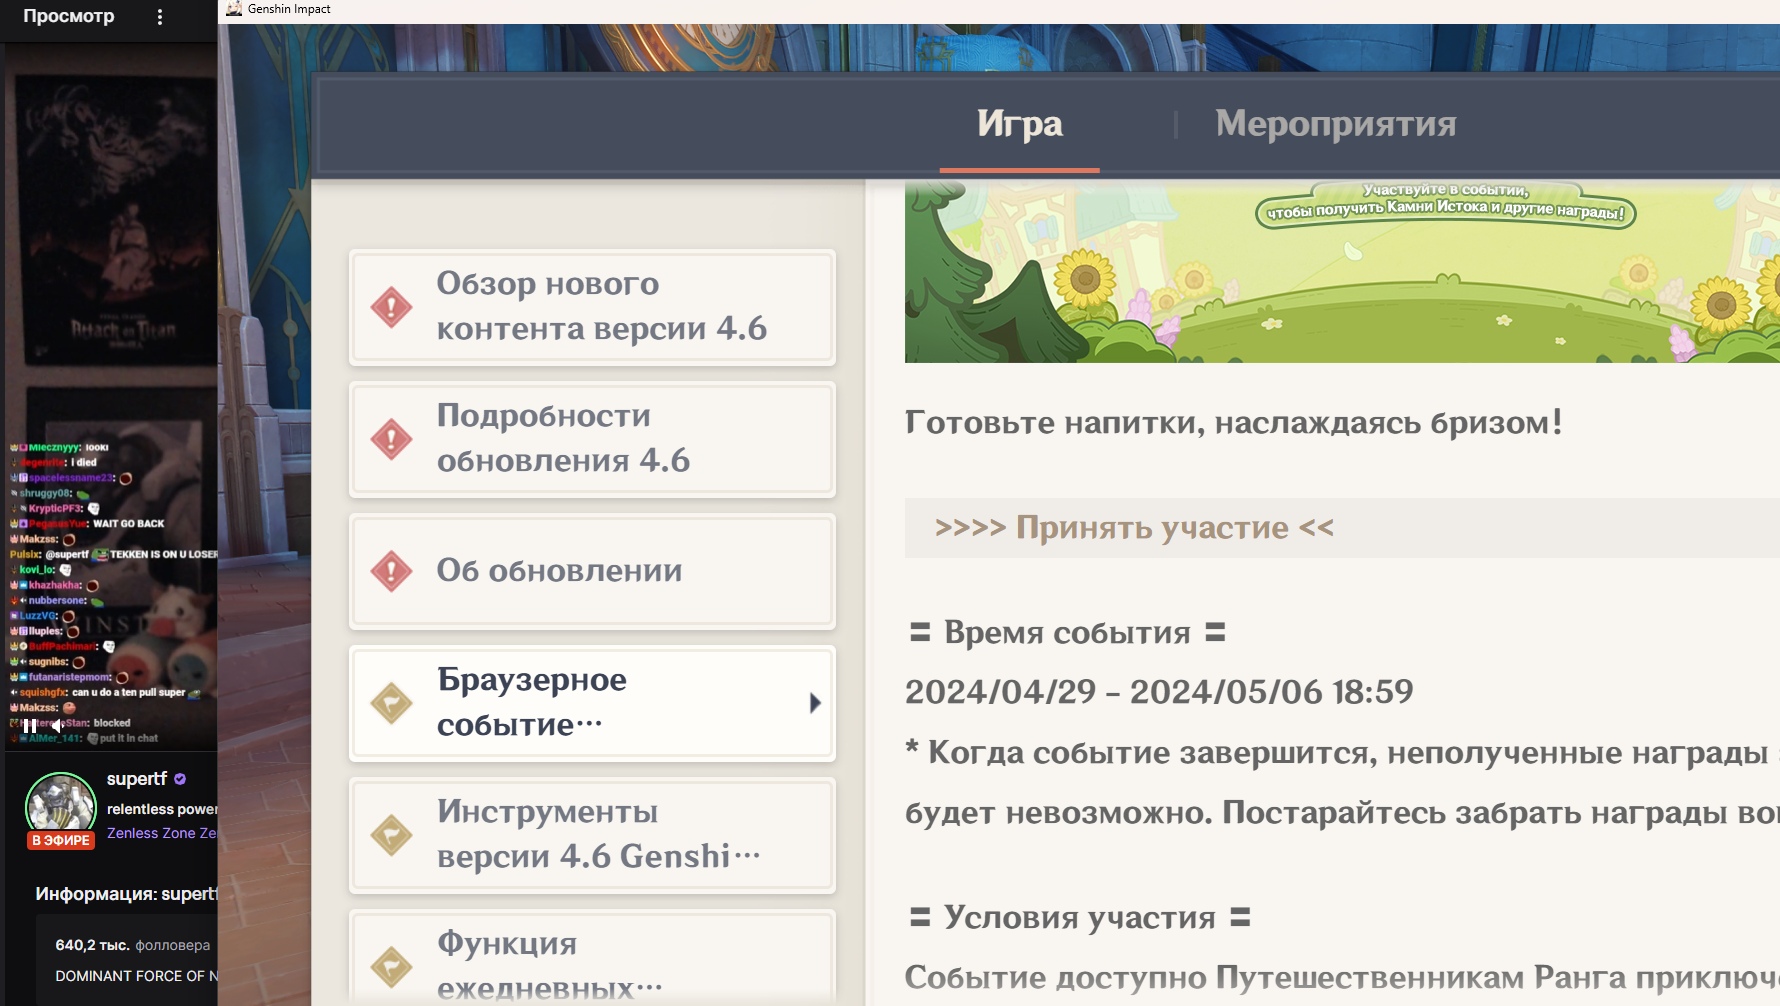Click the supertf verified badge
Viewport: 1780px width, 1006px height.
pyautogui.click(x=180, y=779)
